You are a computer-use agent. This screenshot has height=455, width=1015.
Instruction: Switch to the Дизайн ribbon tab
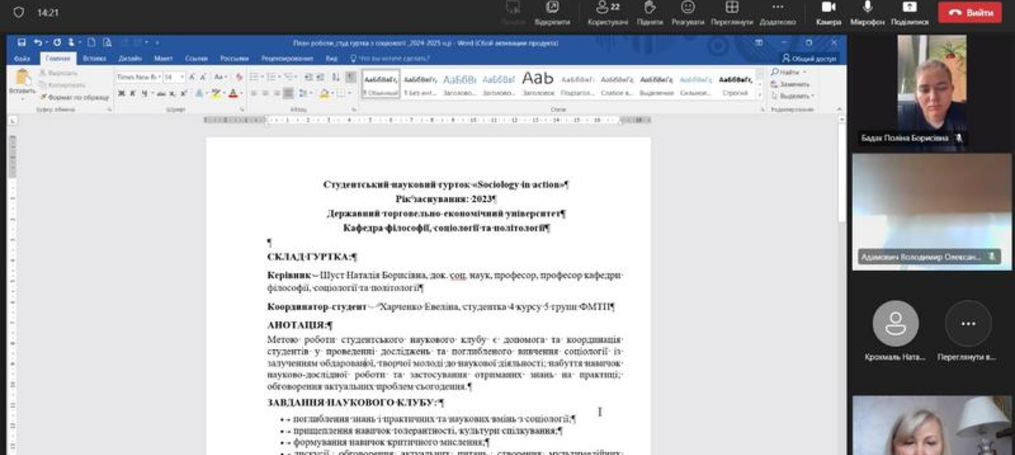[x=130, y=59]
